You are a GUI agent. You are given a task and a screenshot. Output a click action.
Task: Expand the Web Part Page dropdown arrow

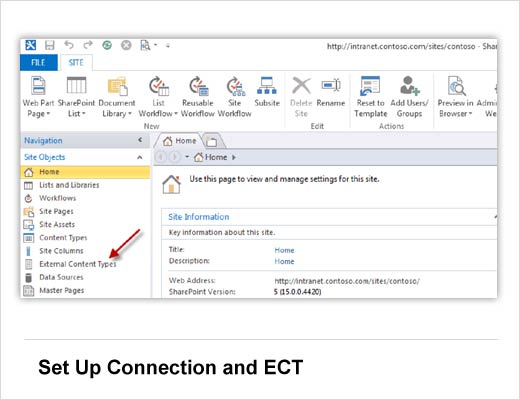[48, 114]
